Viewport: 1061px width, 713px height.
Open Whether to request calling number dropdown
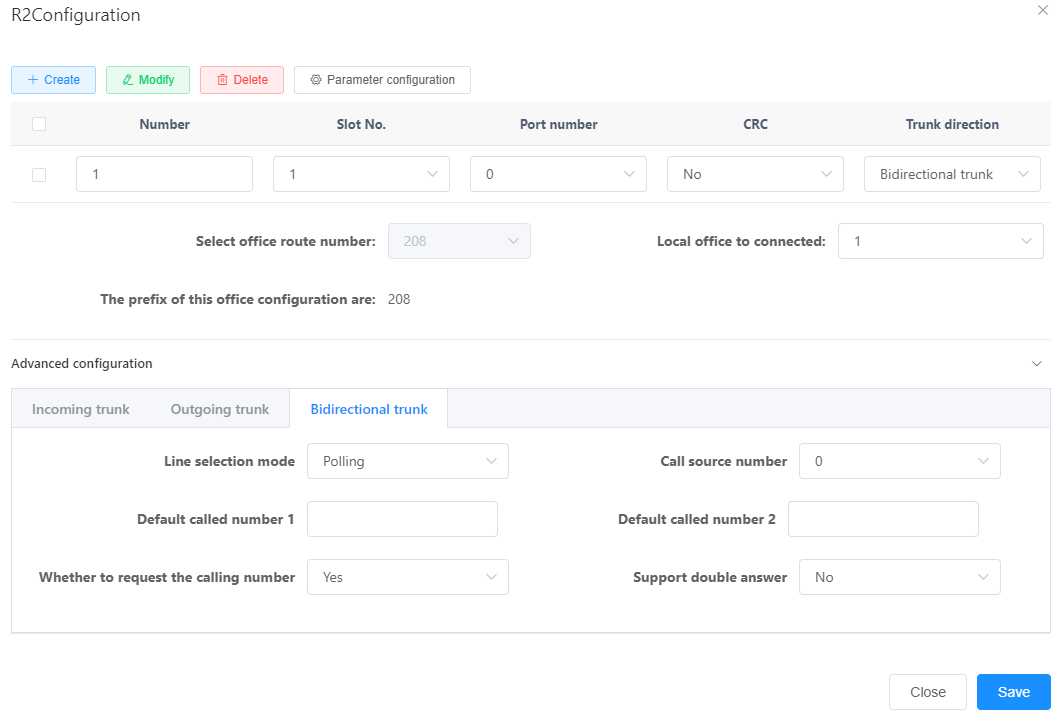coord(408,577)
